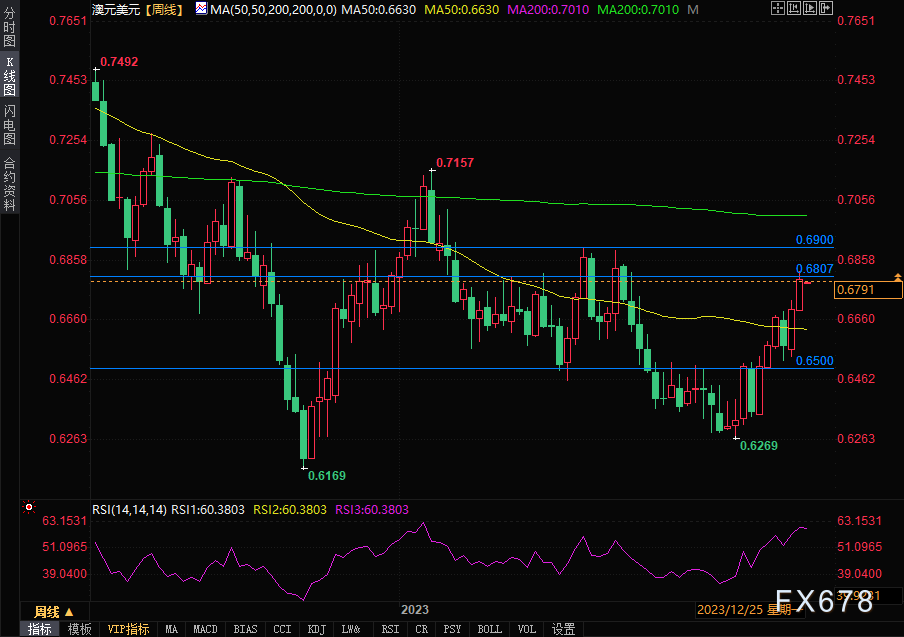This screenshot has height=637, width=904.
Task: Click the alert bell icon on price axis
Action: pyautogui.click(x=898, y=275)
